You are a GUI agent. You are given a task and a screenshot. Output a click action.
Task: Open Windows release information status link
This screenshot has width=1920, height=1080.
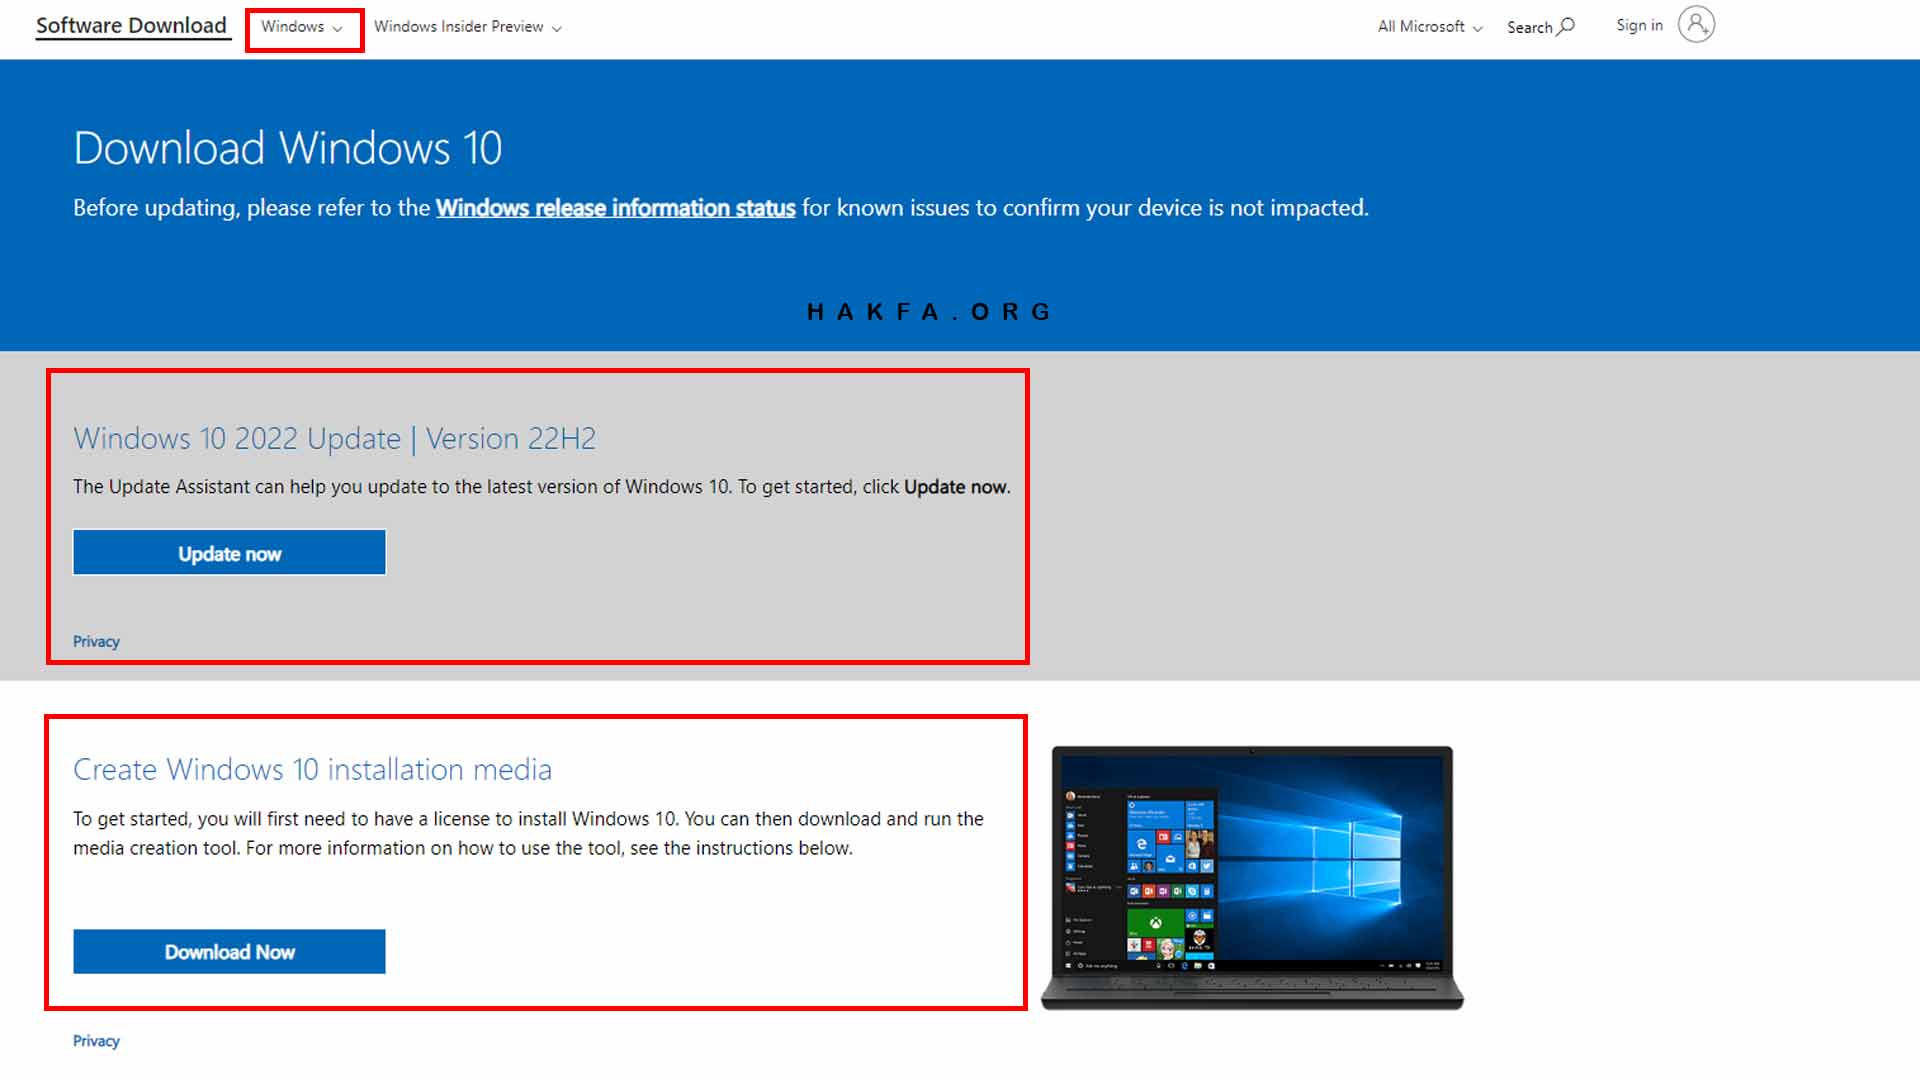(x=615, y=208)
